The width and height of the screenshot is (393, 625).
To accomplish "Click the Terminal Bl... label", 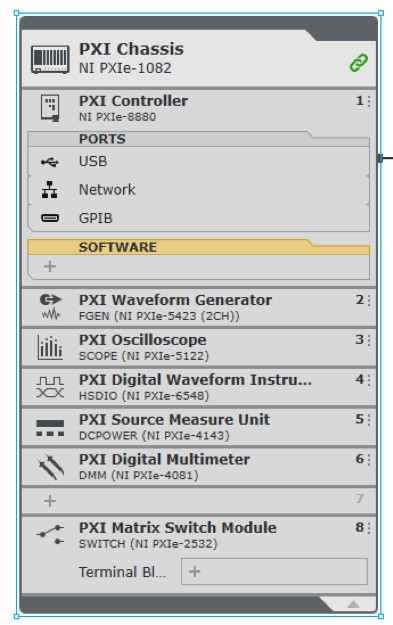I will point(122,572).
